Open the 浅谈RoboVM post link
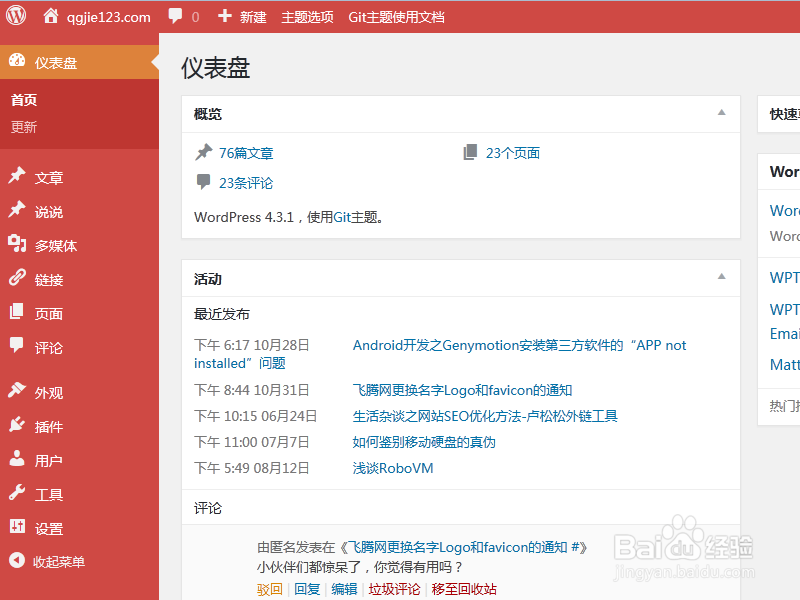800x600 pixels. pos(393,468)
